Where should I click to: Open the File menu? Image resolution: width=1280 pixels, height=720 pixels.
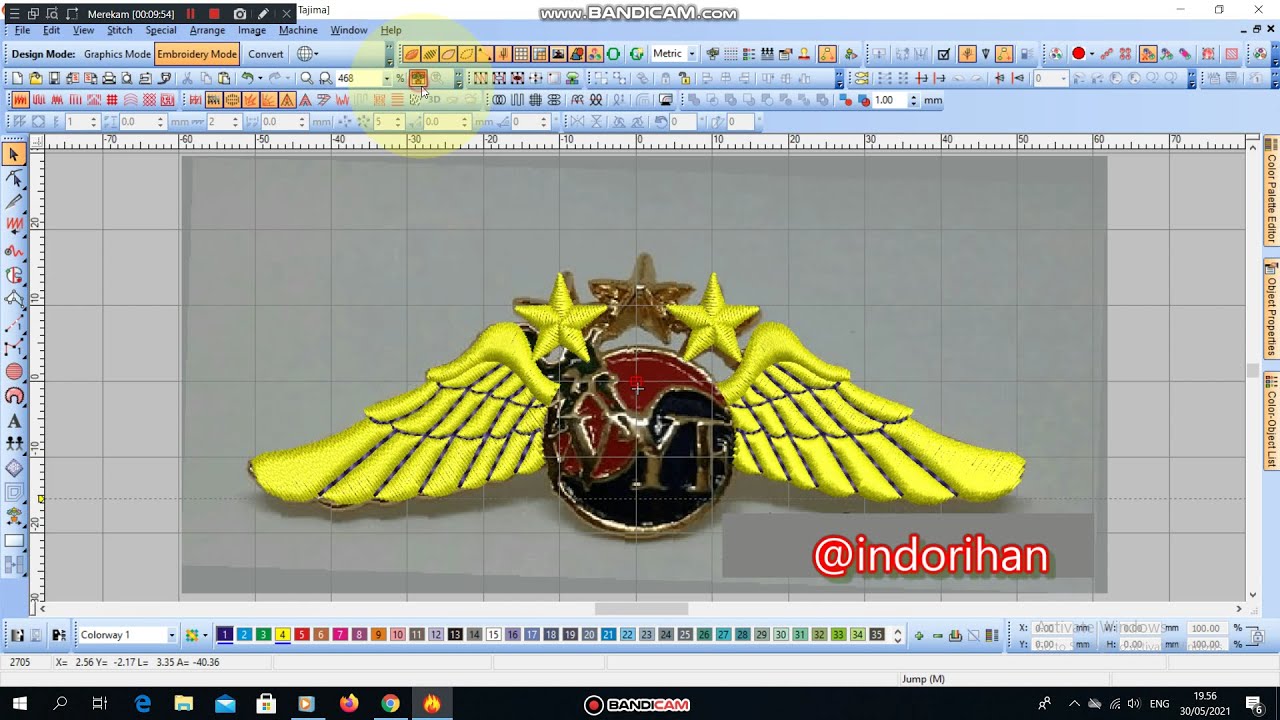pyautogui.click(x=22, y=30)
